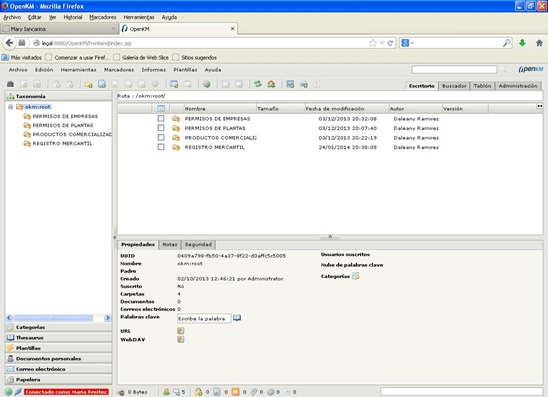Expand the Thesaurus sidebar panel
The width and height of the screenshot is (548, 397).
tap(58, 338)
